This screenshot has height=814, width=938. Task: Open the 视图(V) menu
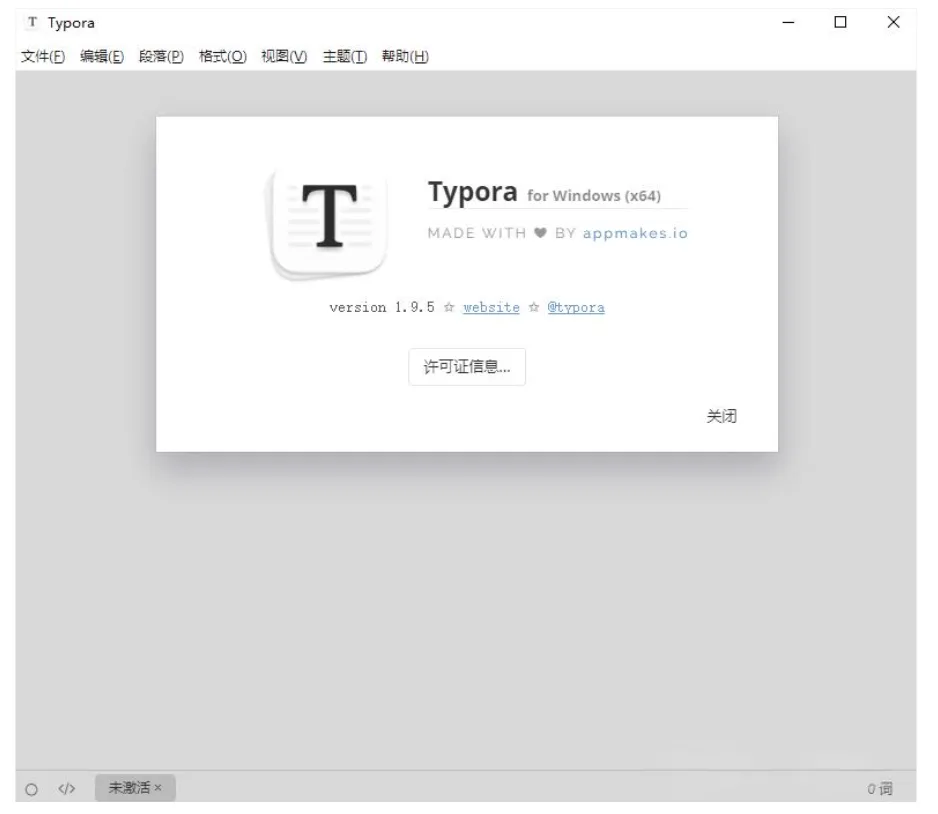click(x=284, y=56)
